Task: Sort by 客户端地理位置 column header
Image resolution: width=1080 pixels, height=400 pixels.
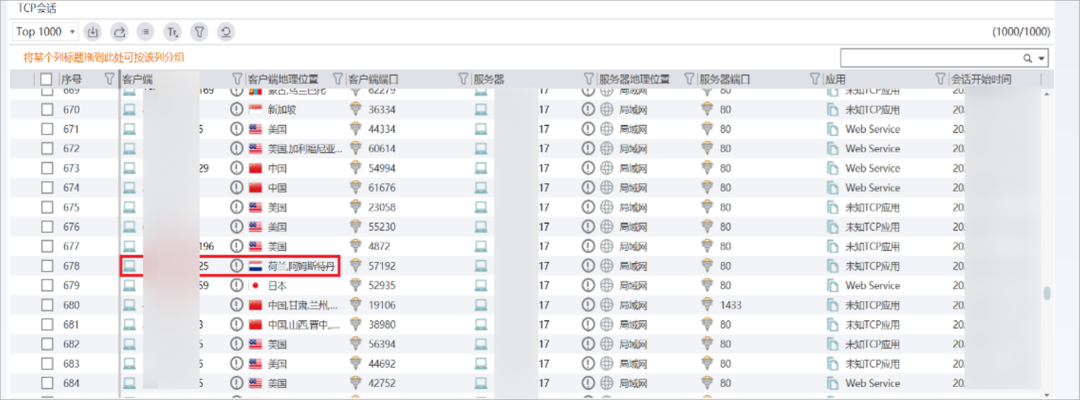Action: coord(282,79)
